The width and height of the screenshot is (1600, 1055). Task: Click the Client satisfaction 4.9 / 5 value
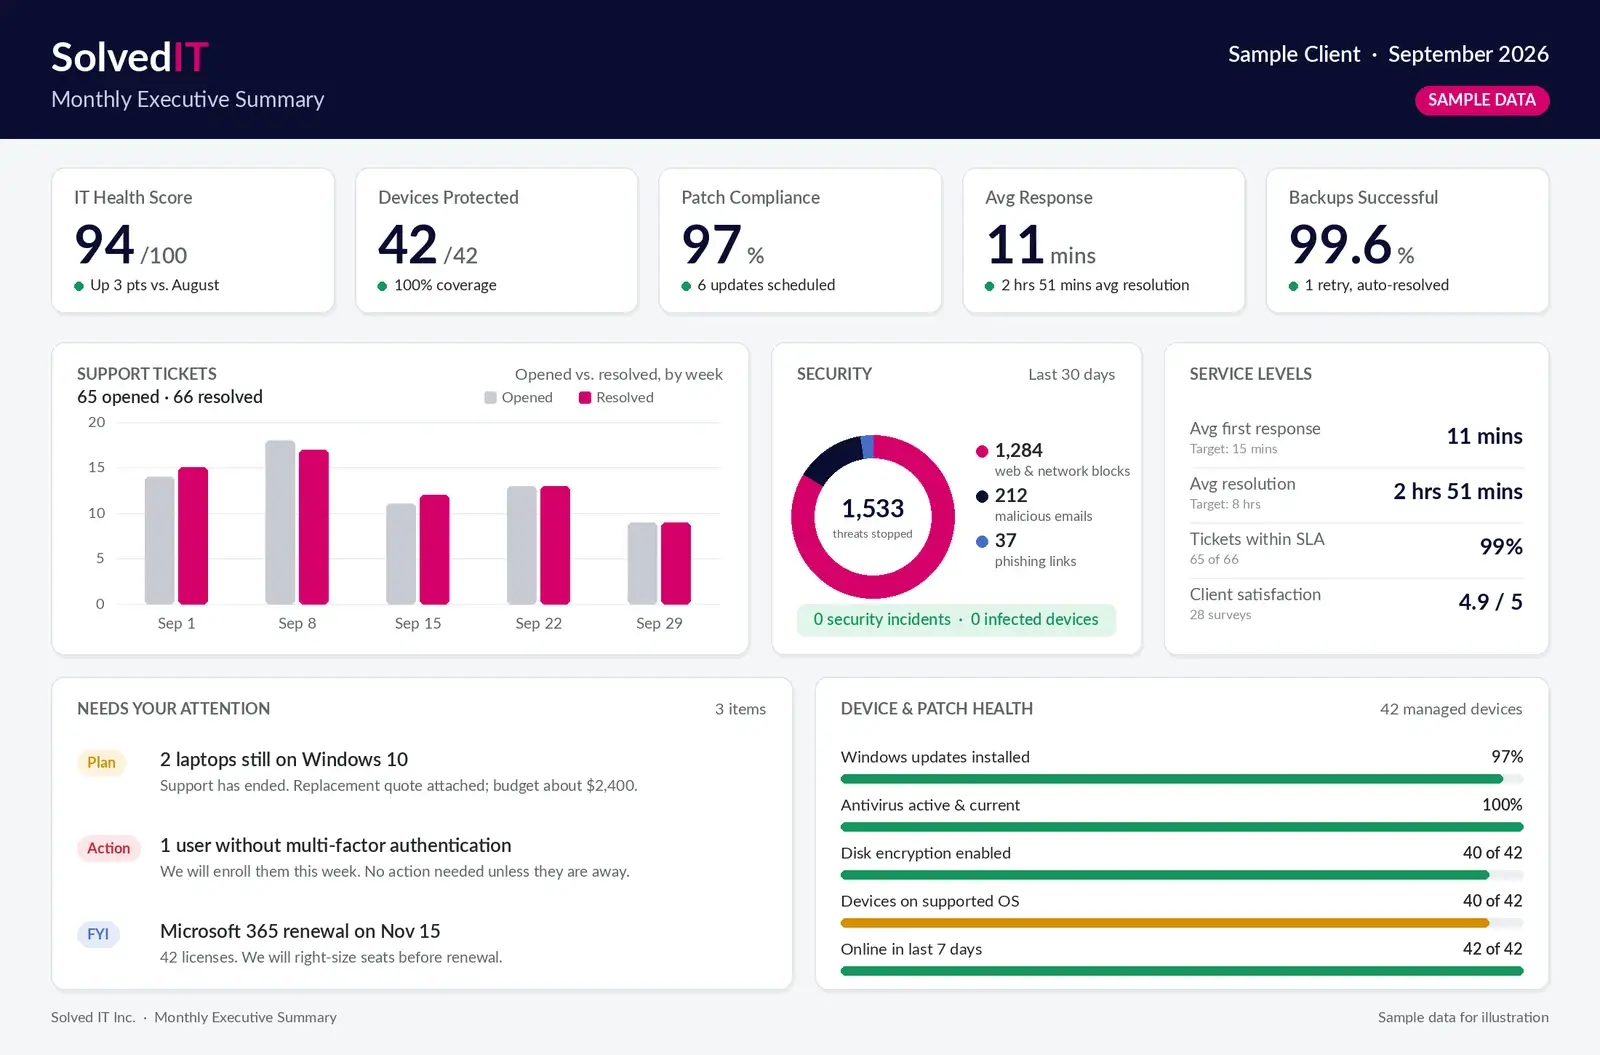pos(1490,602)
